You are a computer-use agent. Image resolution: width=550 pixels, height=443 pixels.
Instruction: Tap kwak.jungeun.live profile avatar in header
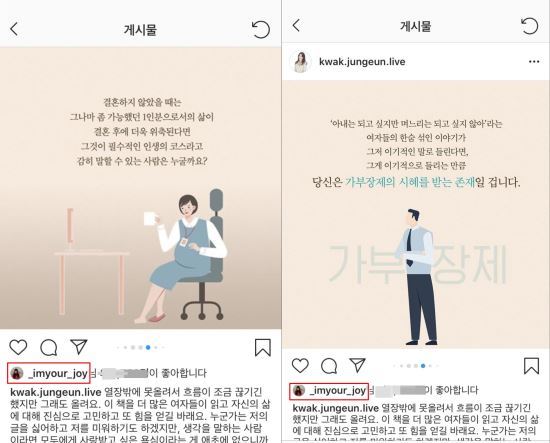pos(301,62)
